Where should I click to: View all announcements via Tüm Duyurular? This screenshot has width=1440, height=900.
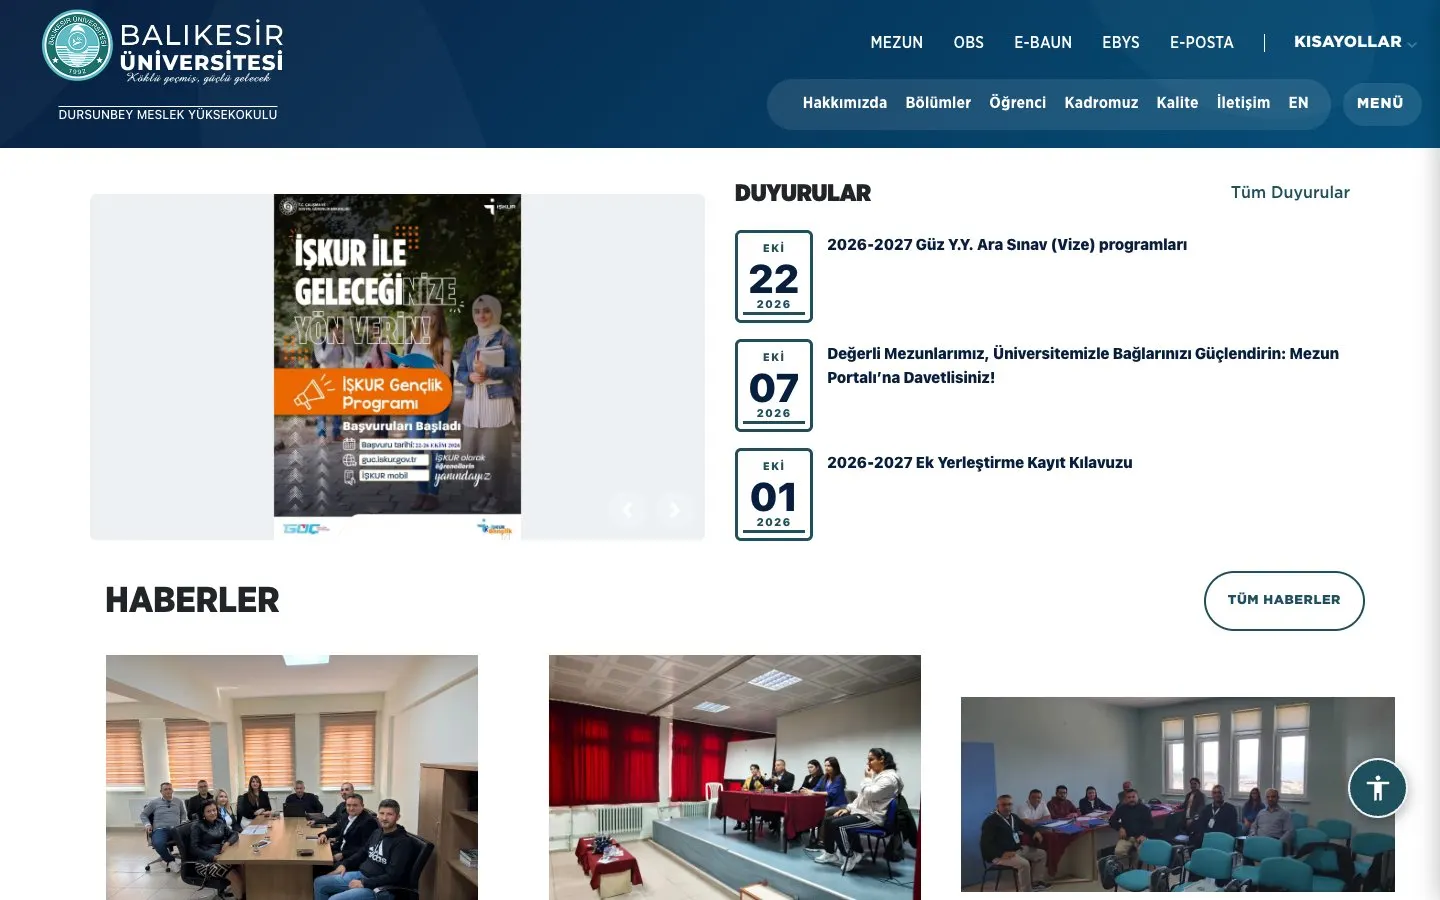tap(1290, 192)
